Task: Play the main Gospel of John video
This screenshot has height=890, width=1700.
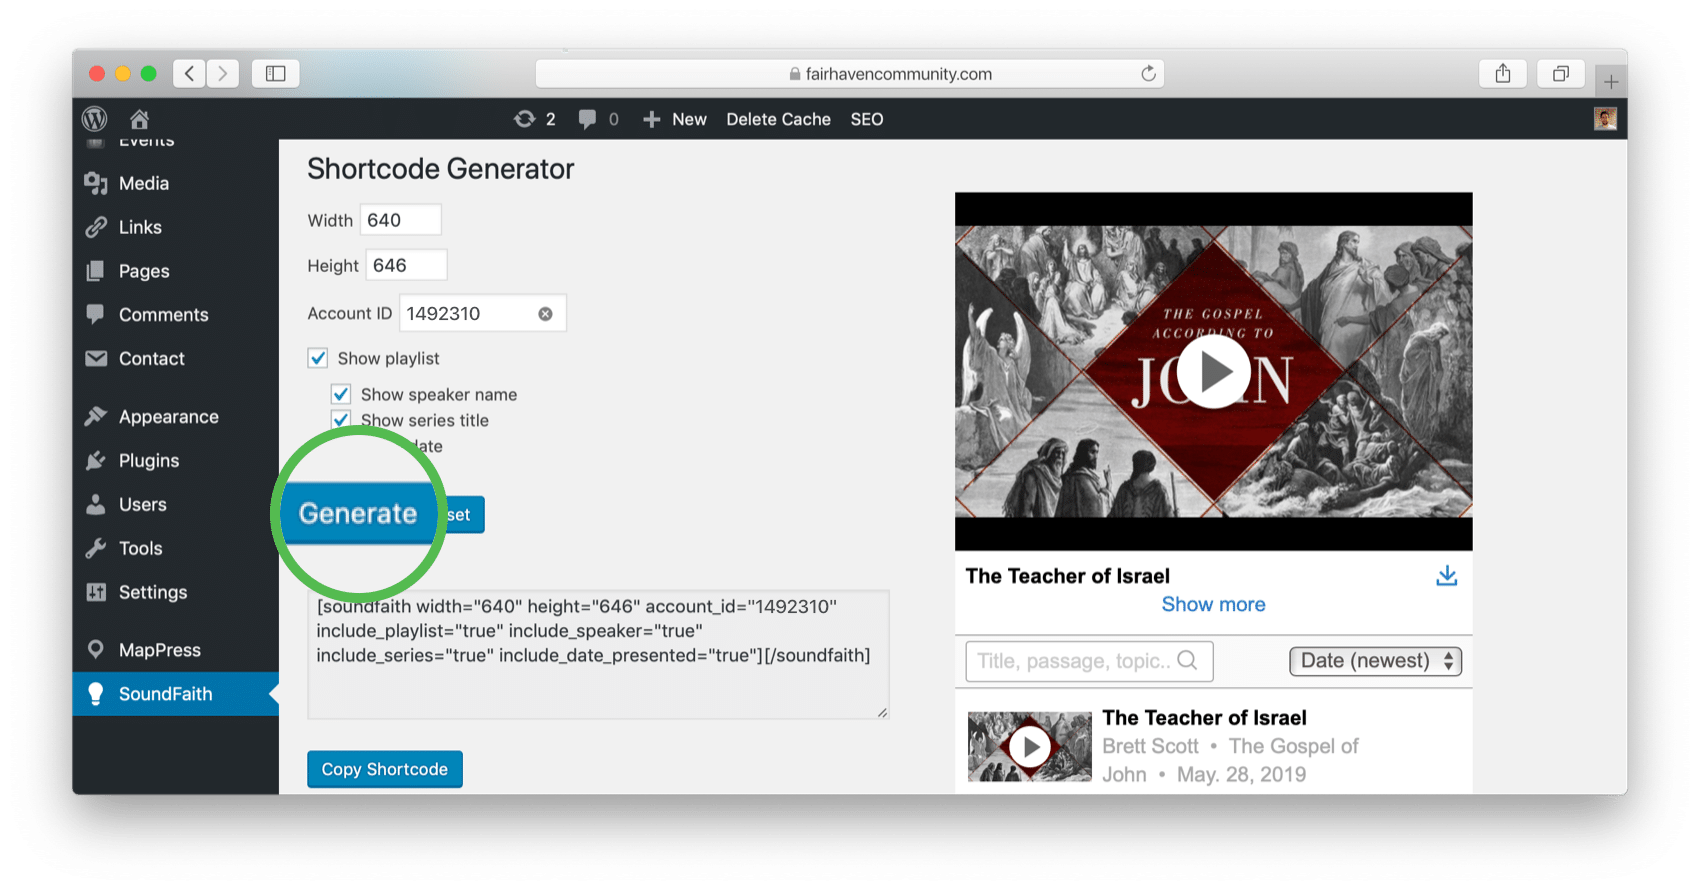Action: coord(1213,372)
